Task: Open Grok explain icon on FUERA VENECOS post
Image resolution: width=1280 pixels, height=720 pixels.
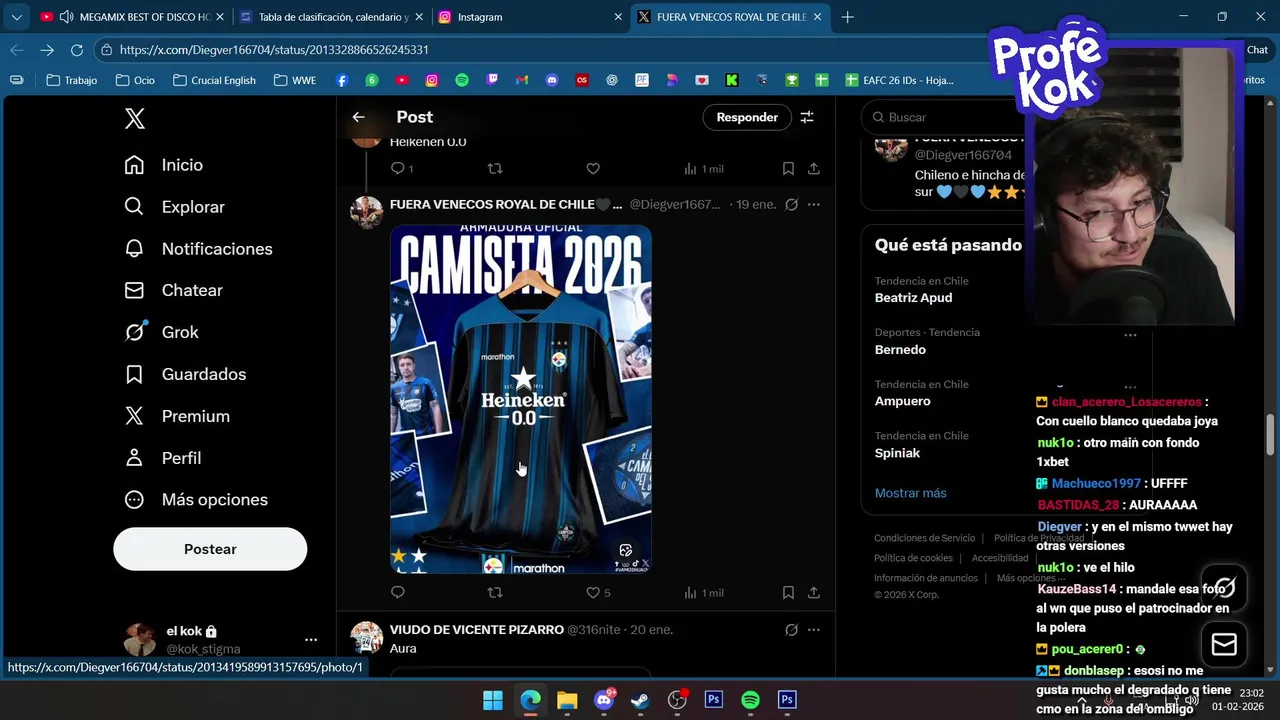Action: (791, 204)
